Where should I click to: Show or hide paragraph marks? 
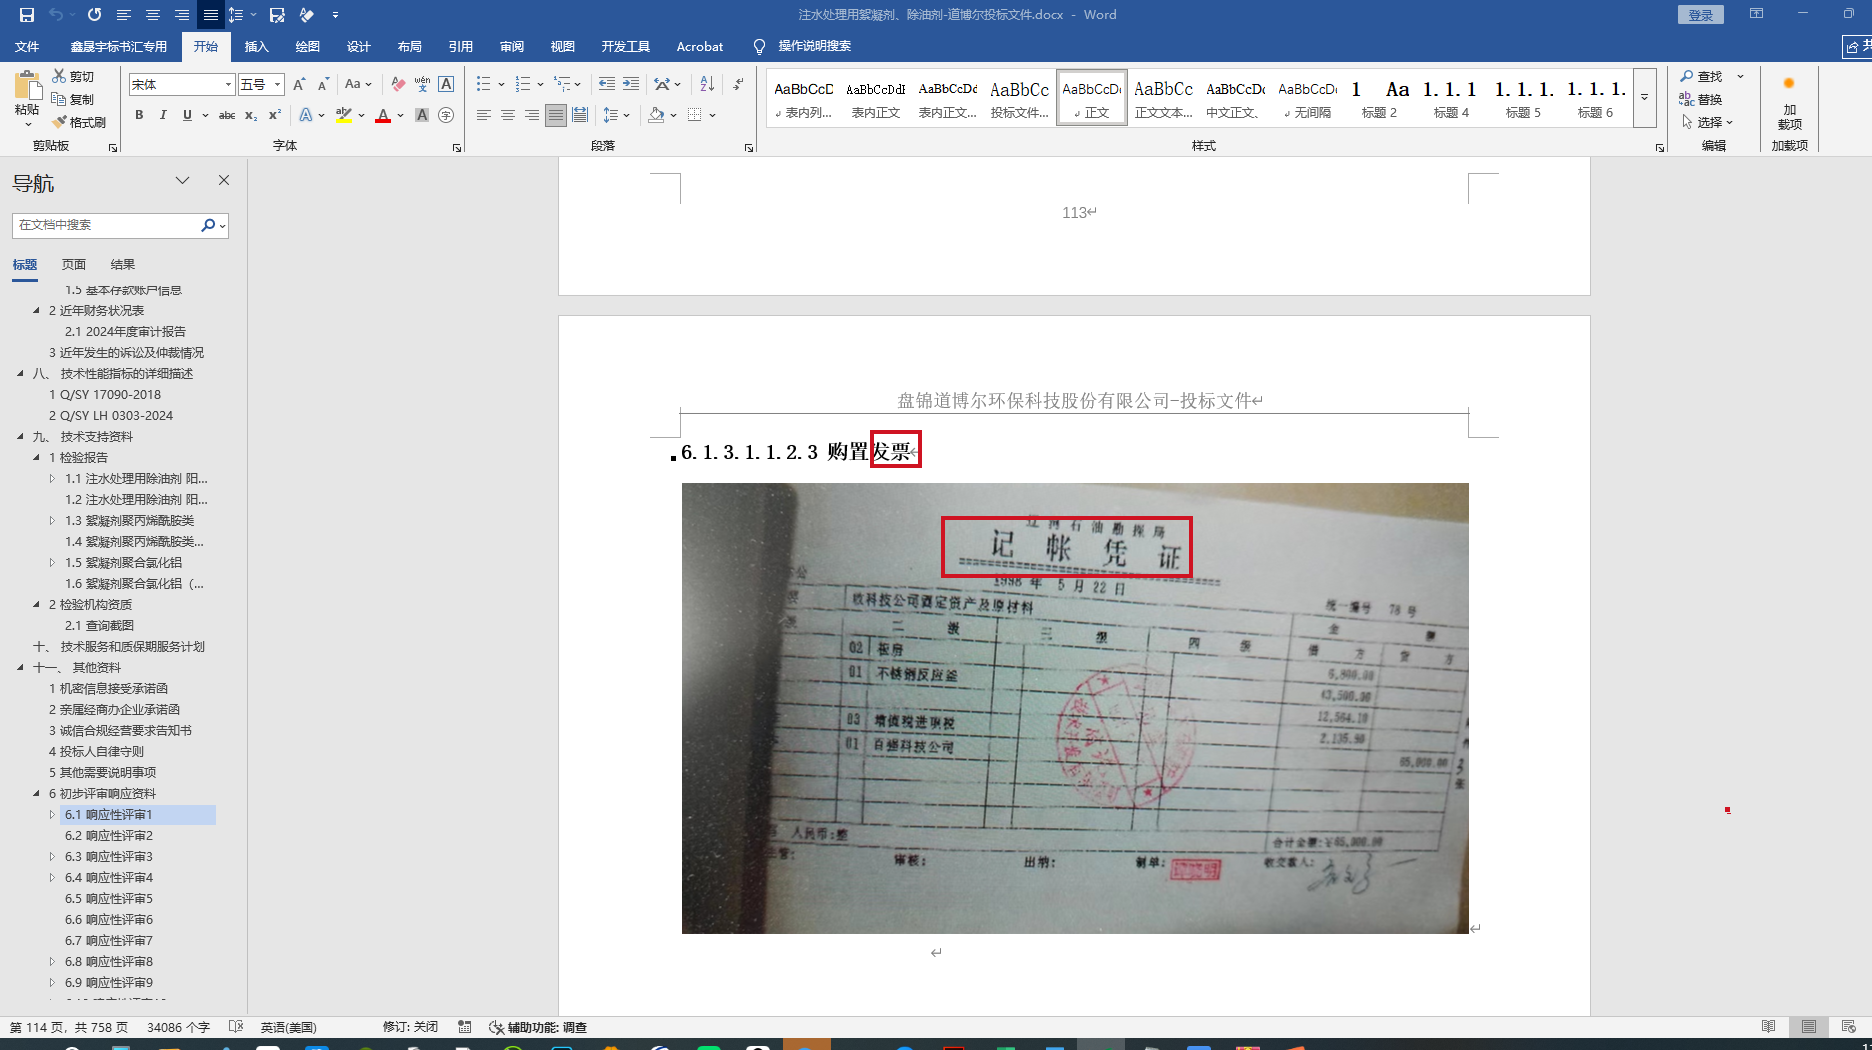(x=738, y=84)
